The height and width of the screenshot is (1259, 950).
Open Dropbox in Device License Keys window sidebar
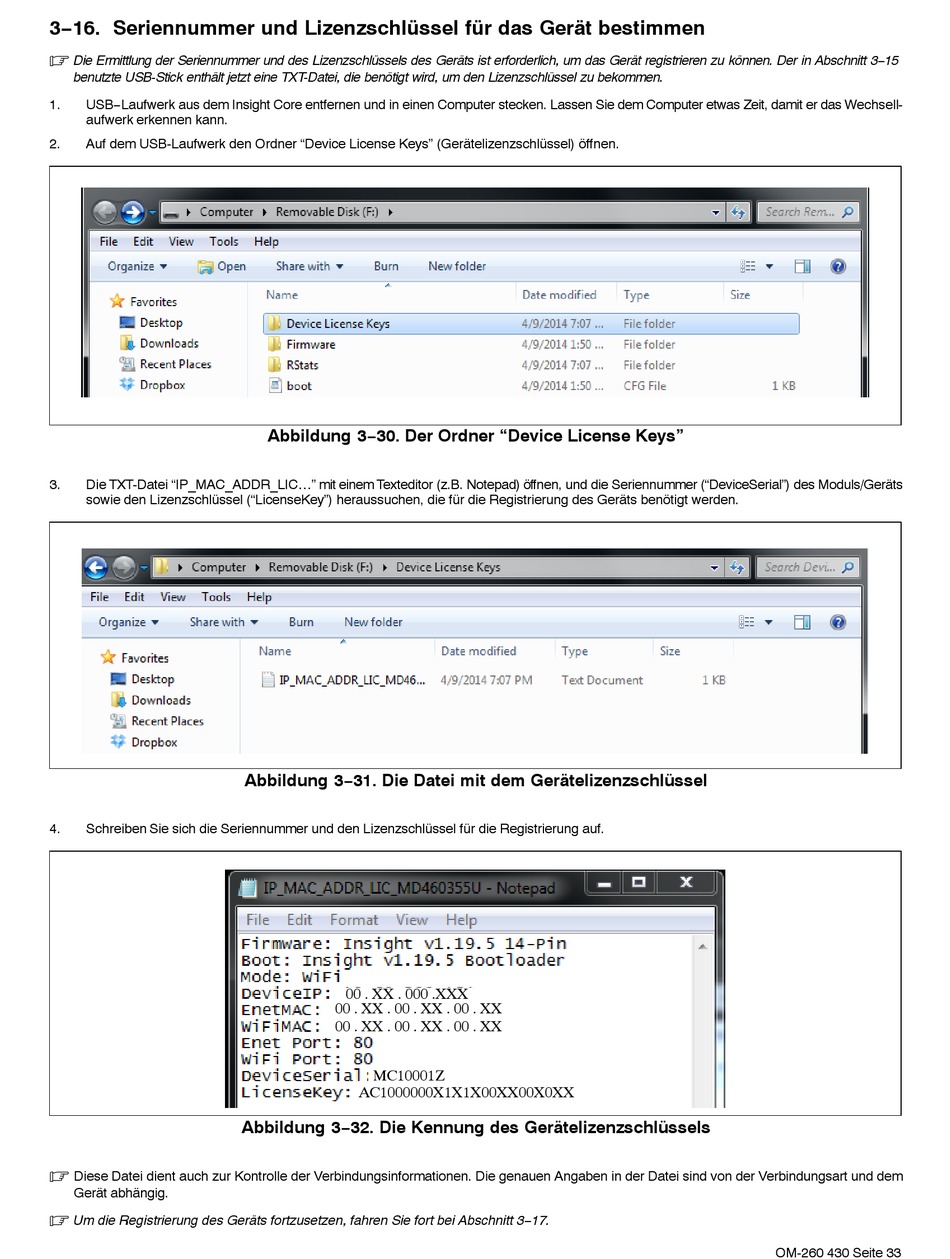(x=143, y=742)
